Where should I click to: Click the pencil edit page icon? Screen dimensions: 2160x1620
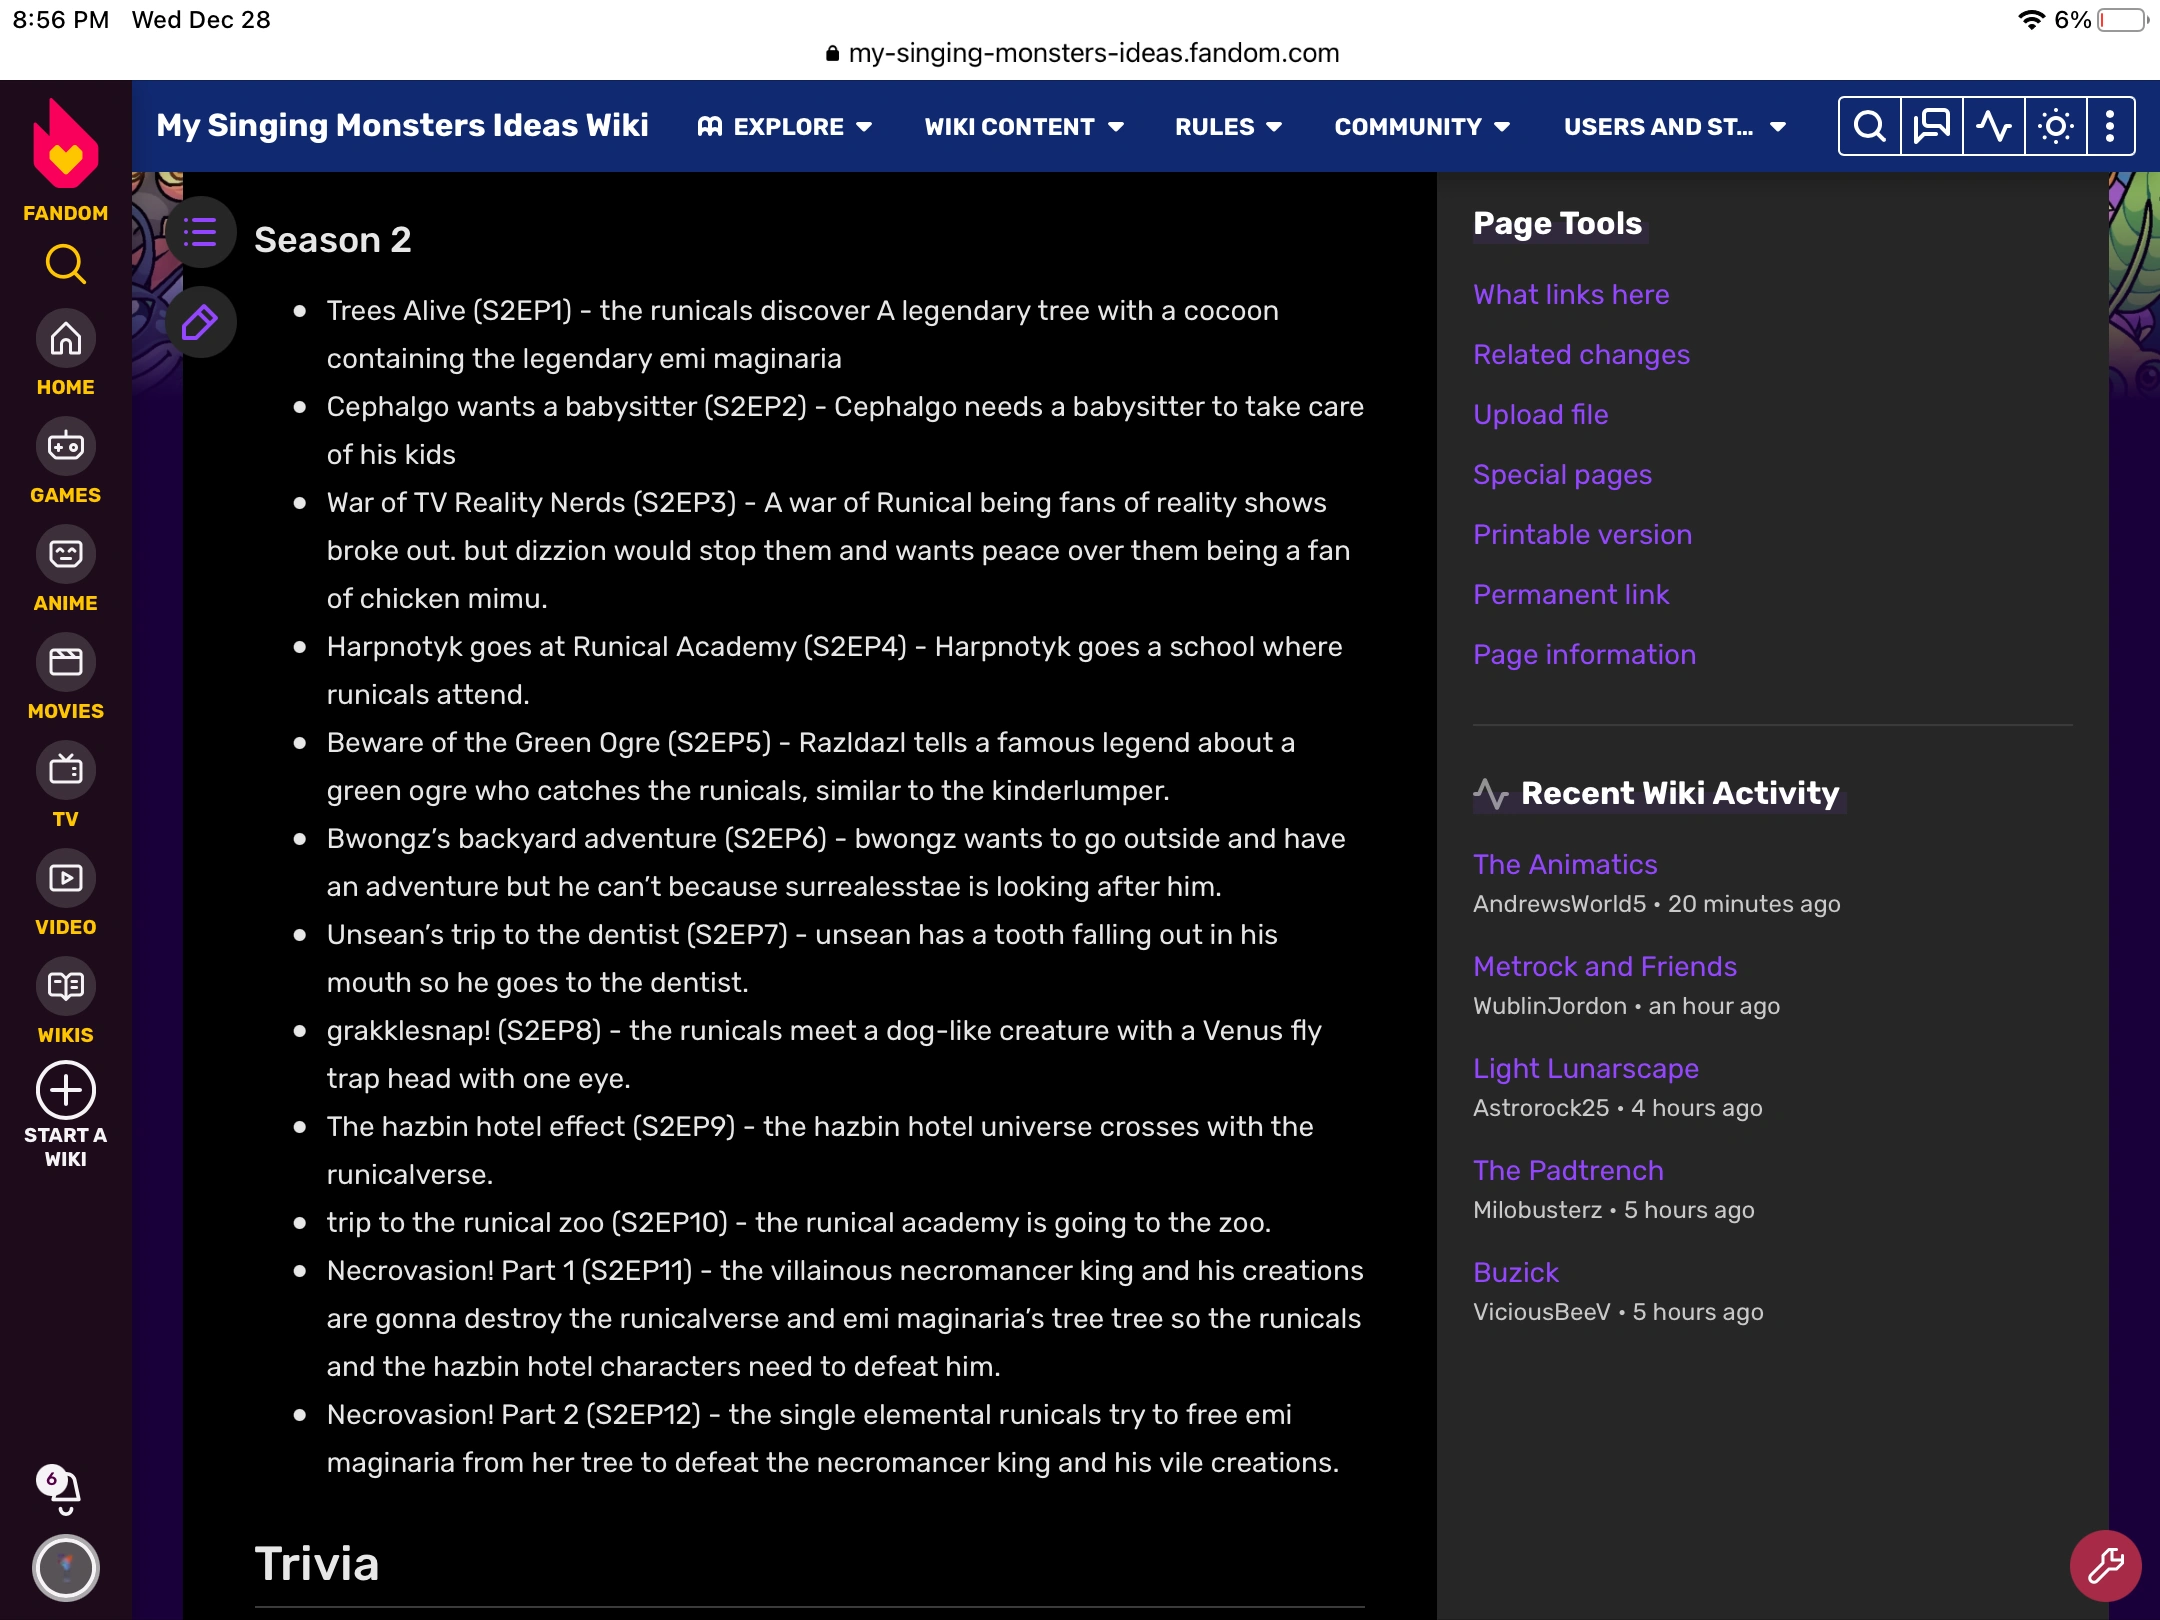200,322
